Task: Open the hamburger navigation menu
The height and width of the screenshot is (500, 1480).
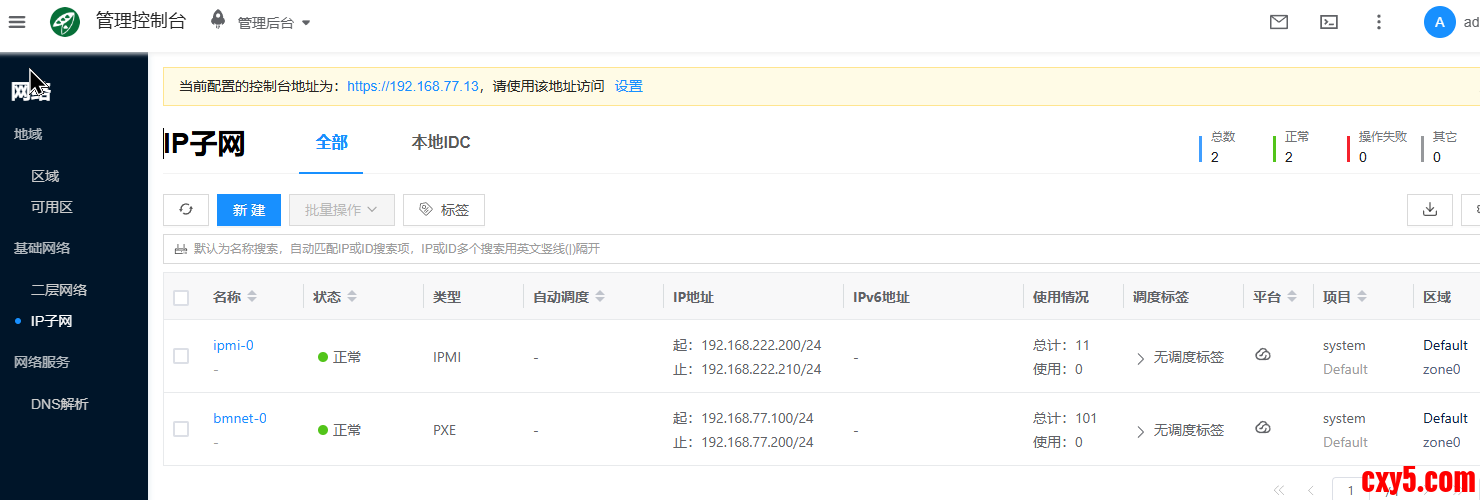Action: pos(17,22)
